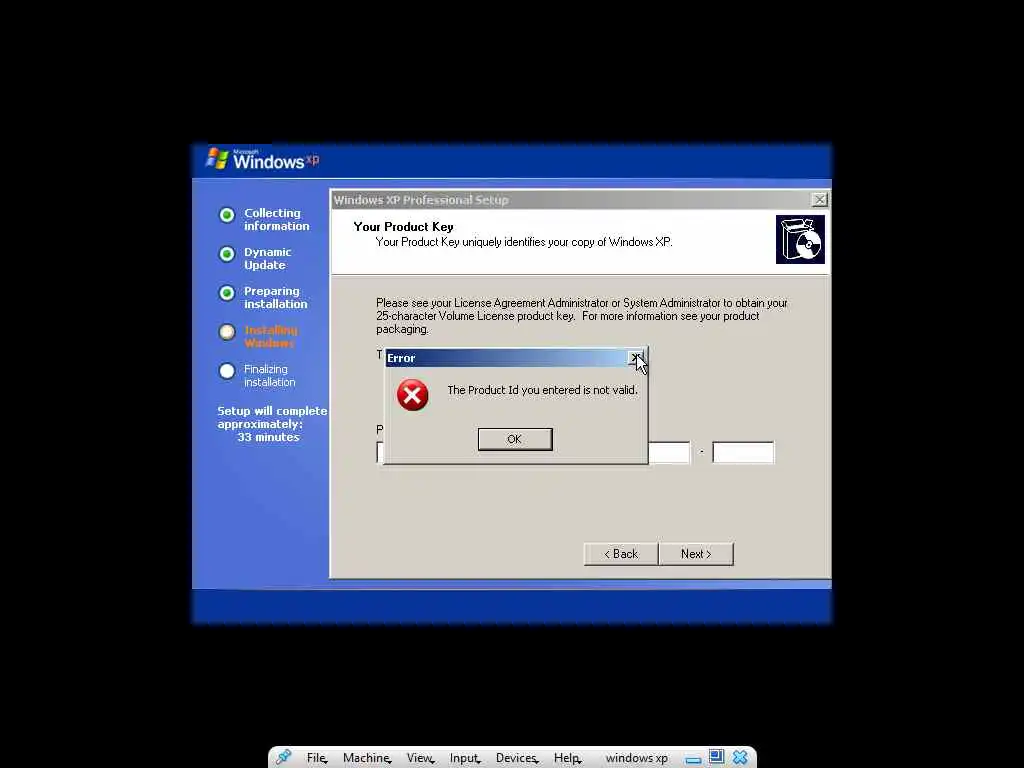Viewport: 1024px width, 768px height.
Task: Open the Help menu
Action: pos(567,758)
